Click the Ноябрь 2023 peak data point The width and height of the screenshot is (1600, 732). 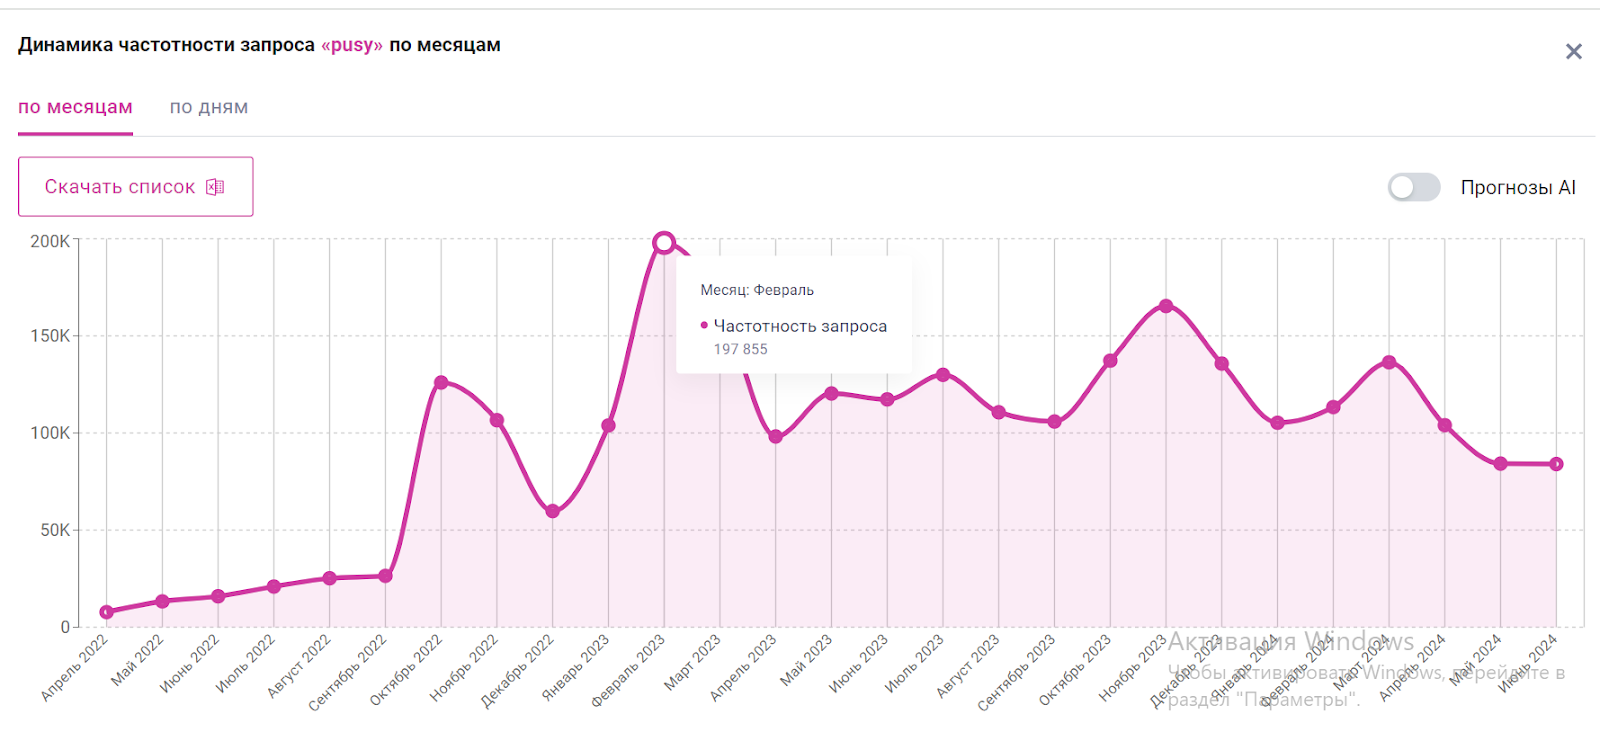[x=1166, y=306]
